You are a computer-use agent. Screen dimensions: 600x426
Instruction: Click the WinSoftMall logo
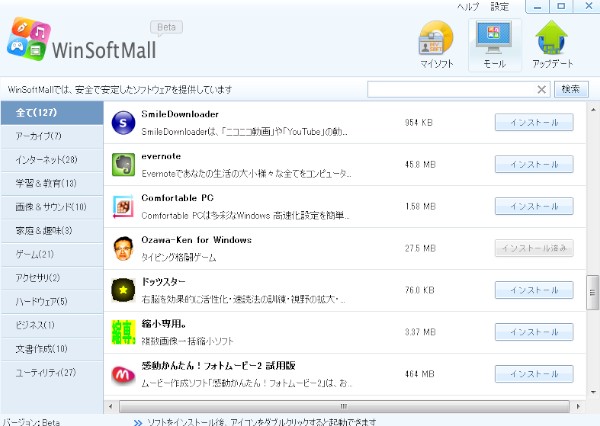[x=82, y=40]
